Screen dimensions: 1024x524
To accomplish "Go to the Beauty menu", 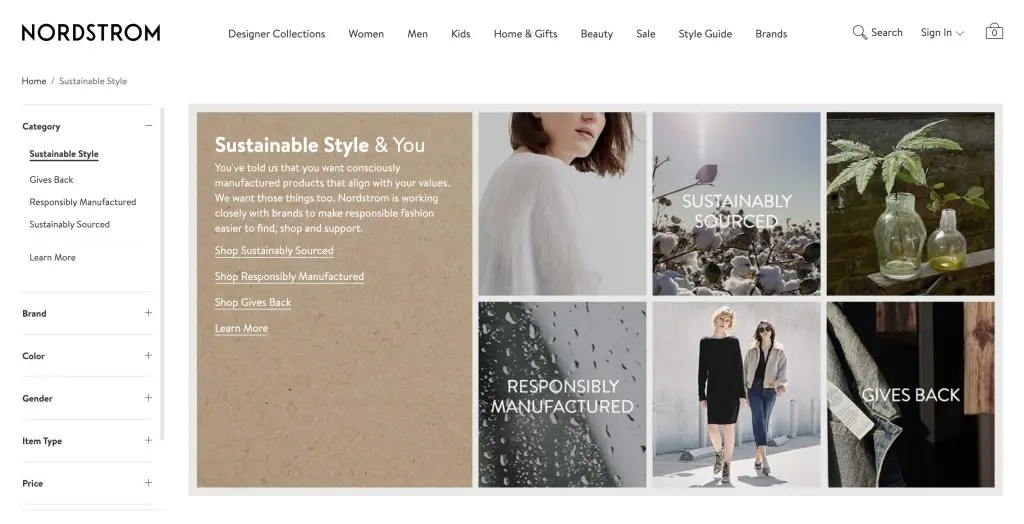I will coord(597,34).
